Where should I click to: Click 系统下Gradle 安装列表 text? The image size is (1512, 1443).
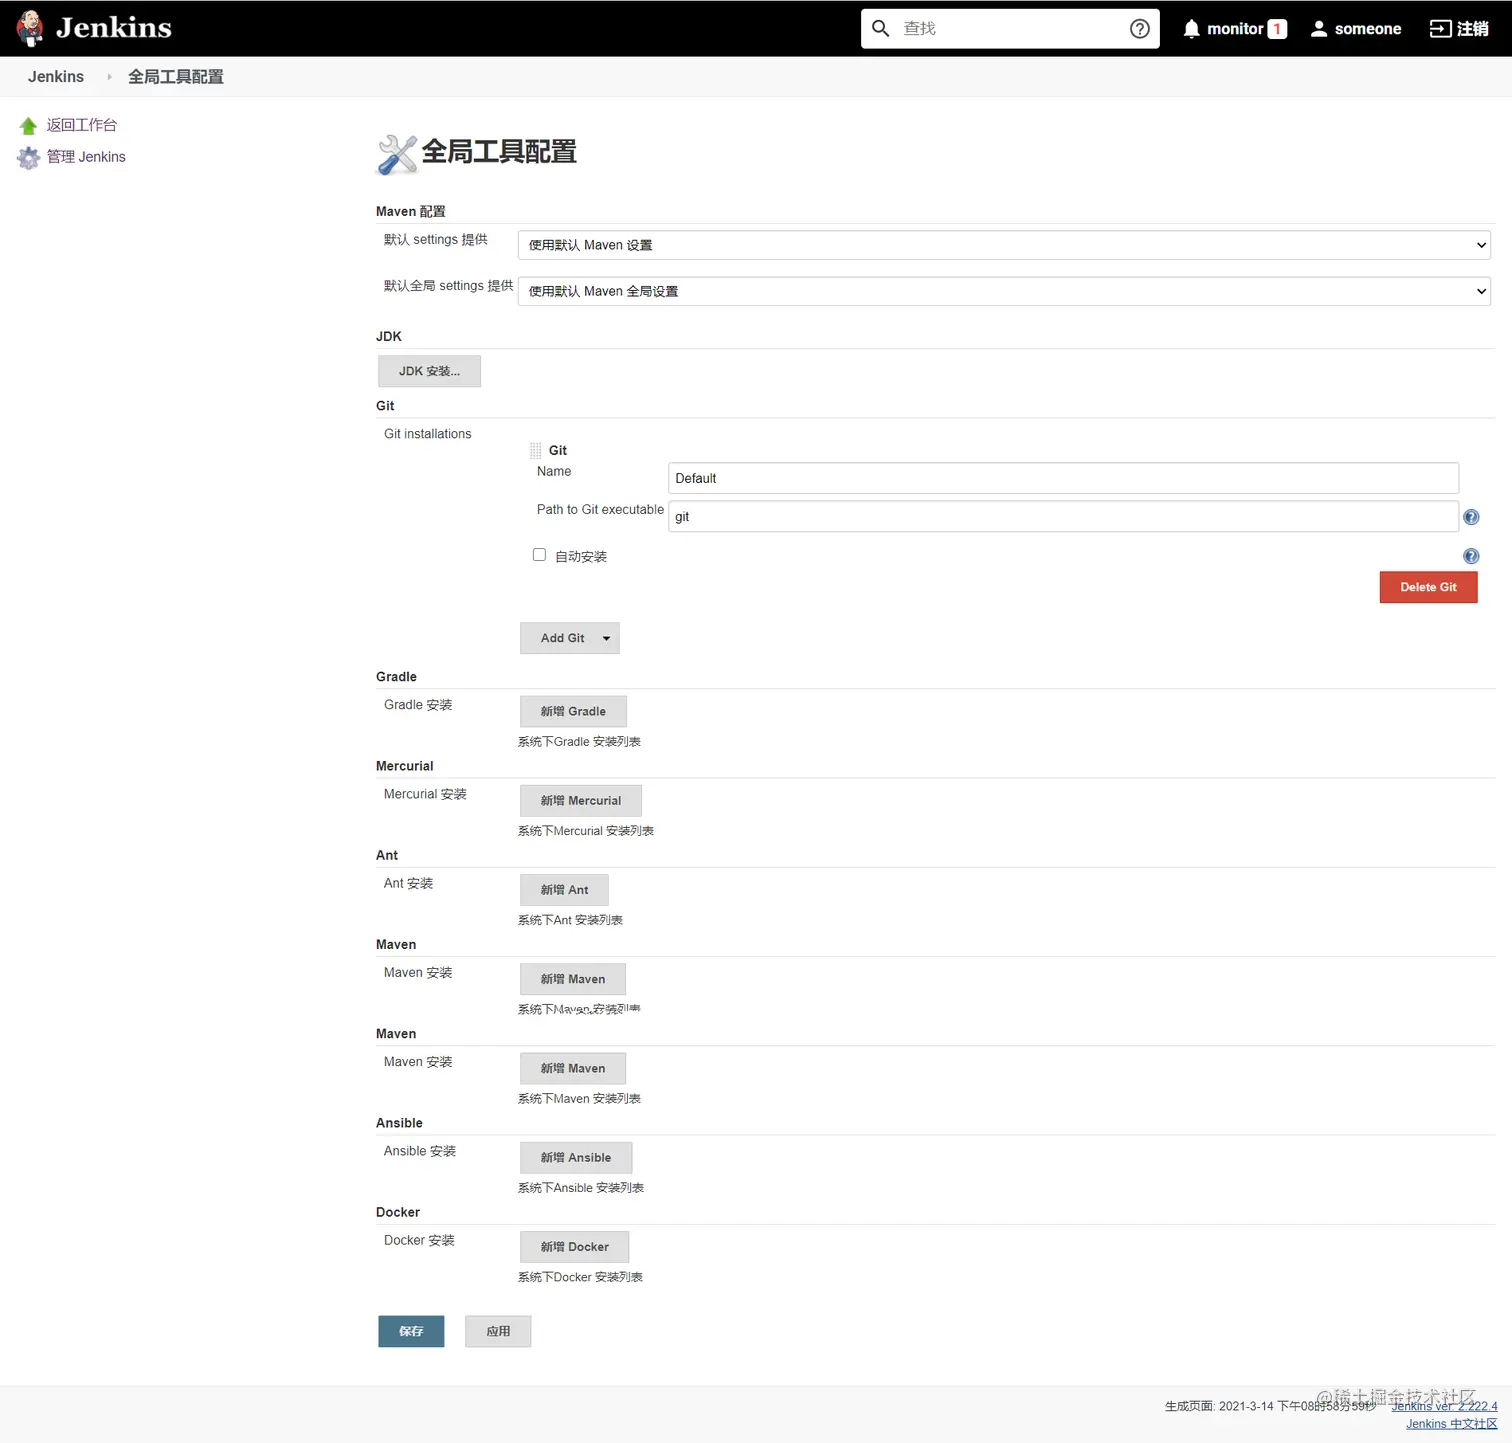click(x=579, y=742)
